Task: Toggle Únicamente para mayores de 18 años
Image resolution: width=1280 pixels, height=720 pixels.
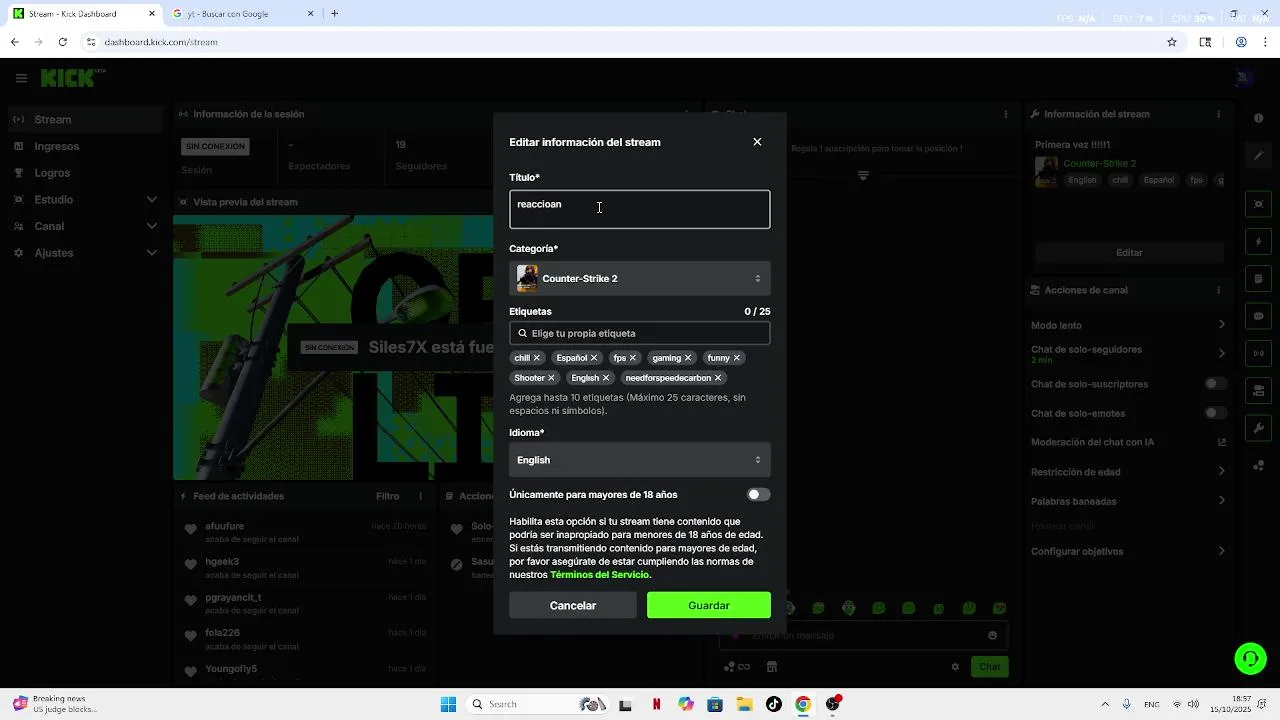Action: pyautogui.click(x=759, y=494)
